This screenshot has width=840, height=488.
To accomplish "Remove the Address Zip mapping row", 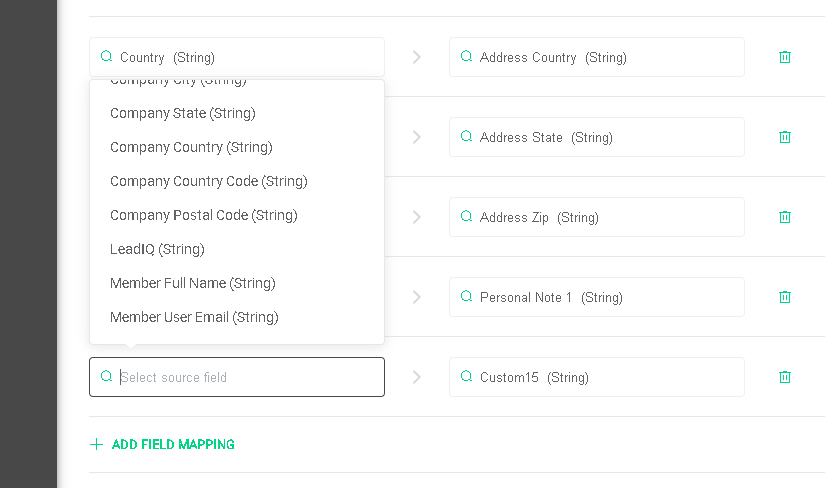I will (785, 217).
